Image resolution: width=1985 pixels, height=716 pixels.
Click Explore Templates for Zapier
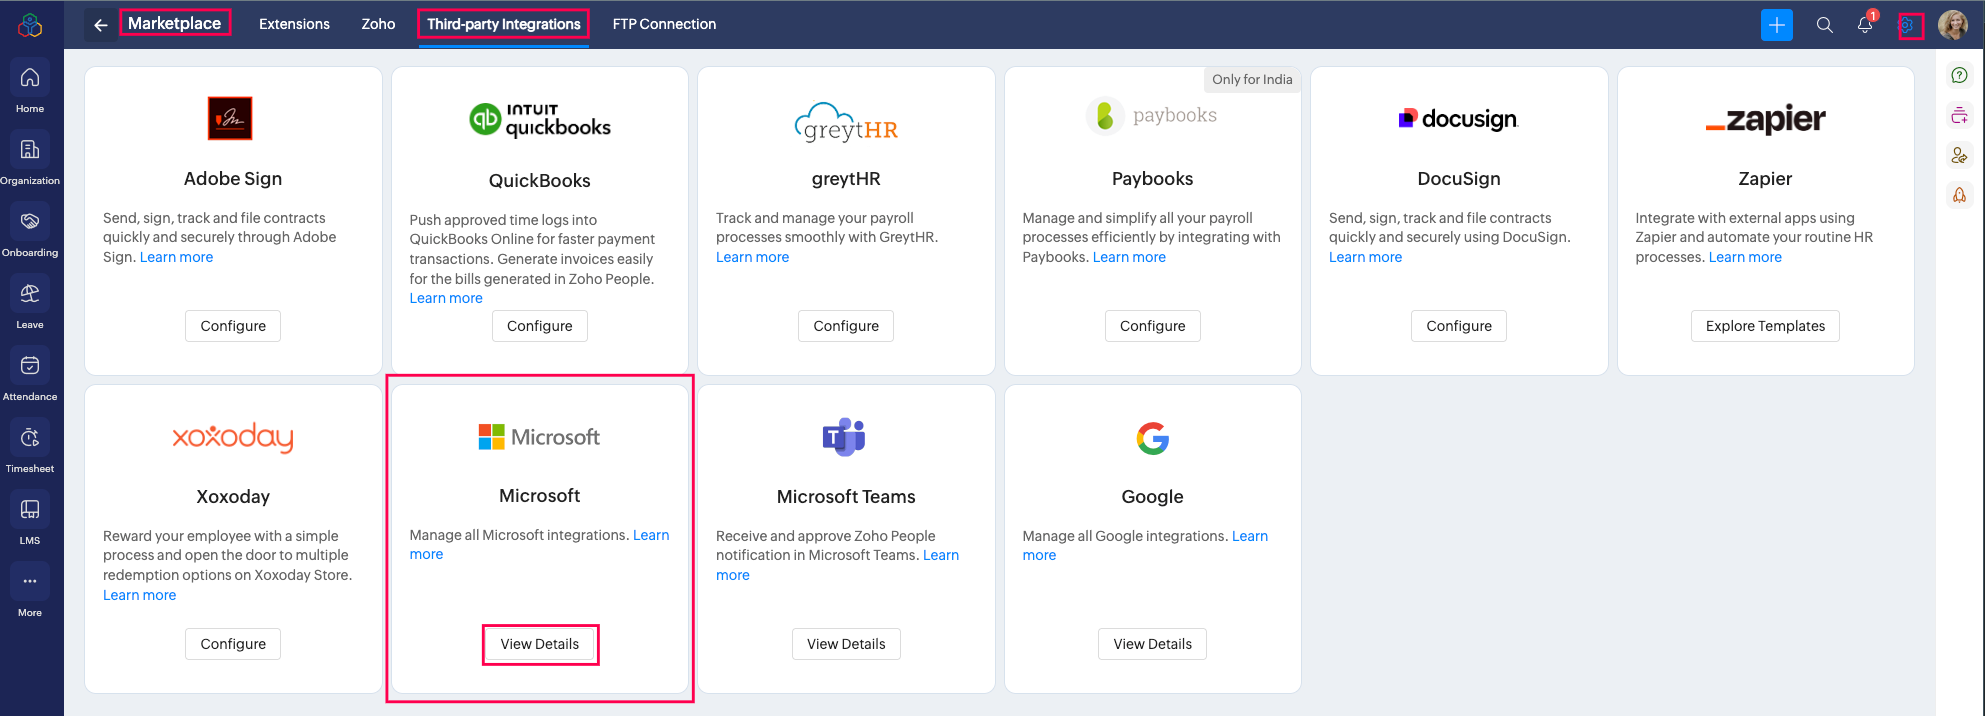(1765, 326)
